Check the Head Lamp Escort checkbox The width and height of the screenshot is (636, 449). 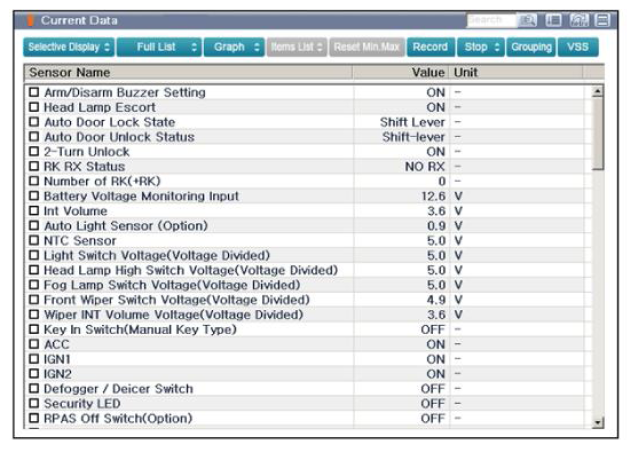tap(34, 107)
